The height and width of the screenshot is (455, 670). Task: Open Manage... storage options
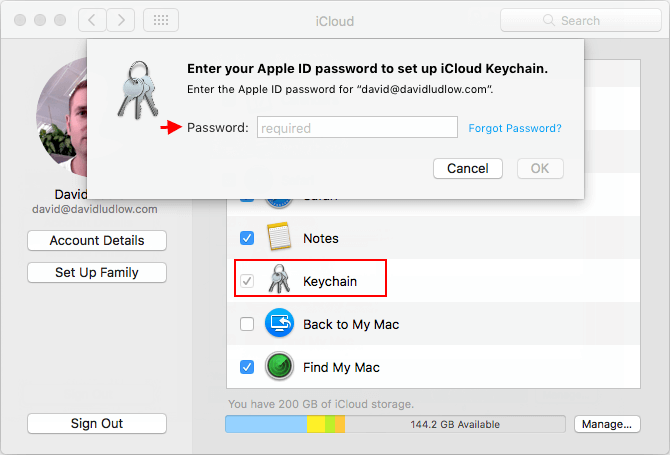click(x=607, y=424)
